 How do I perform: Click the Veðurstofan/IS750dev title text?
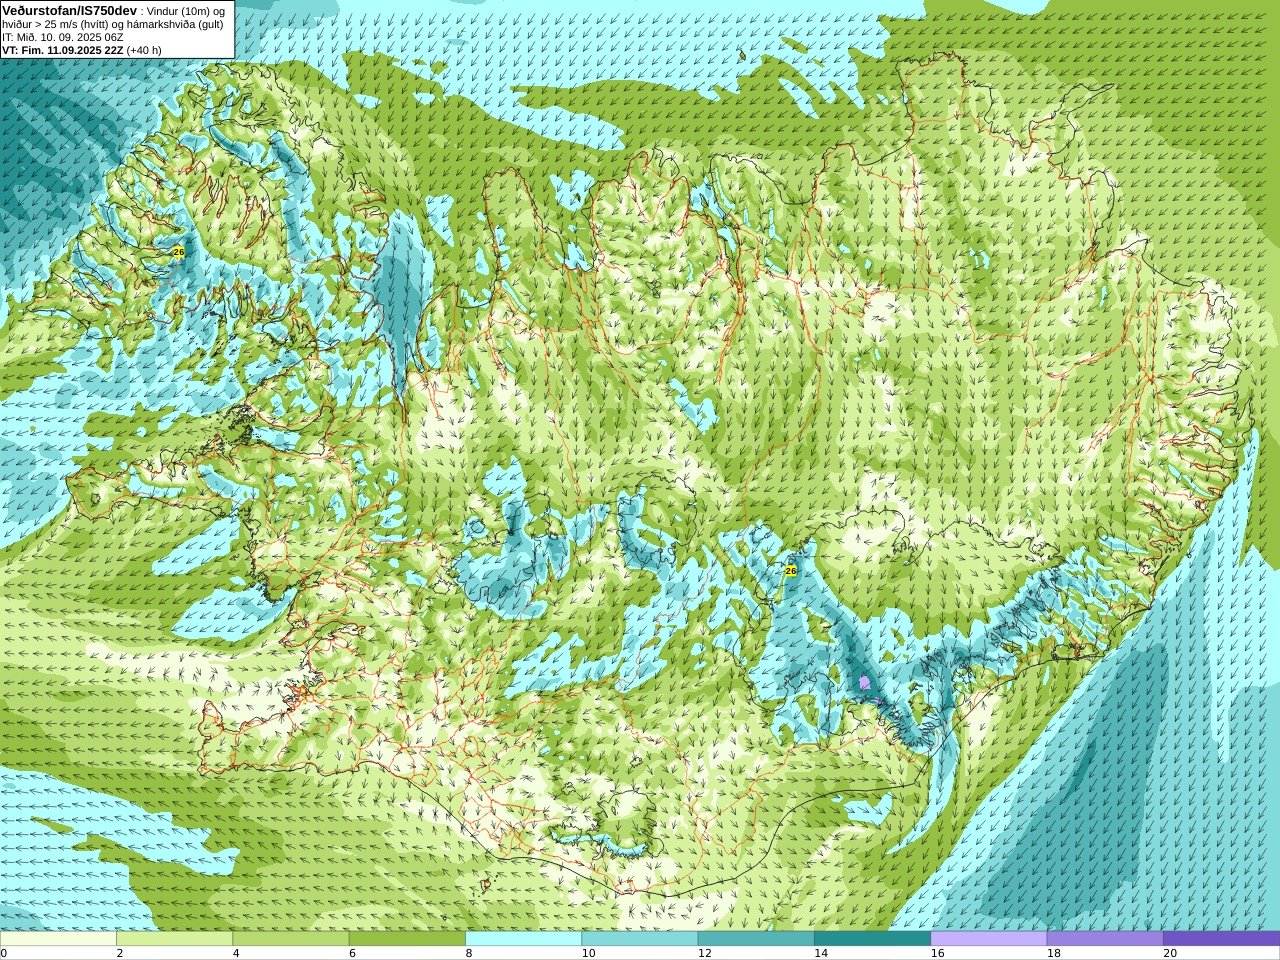pyautogui.click(x=70, y=10)
